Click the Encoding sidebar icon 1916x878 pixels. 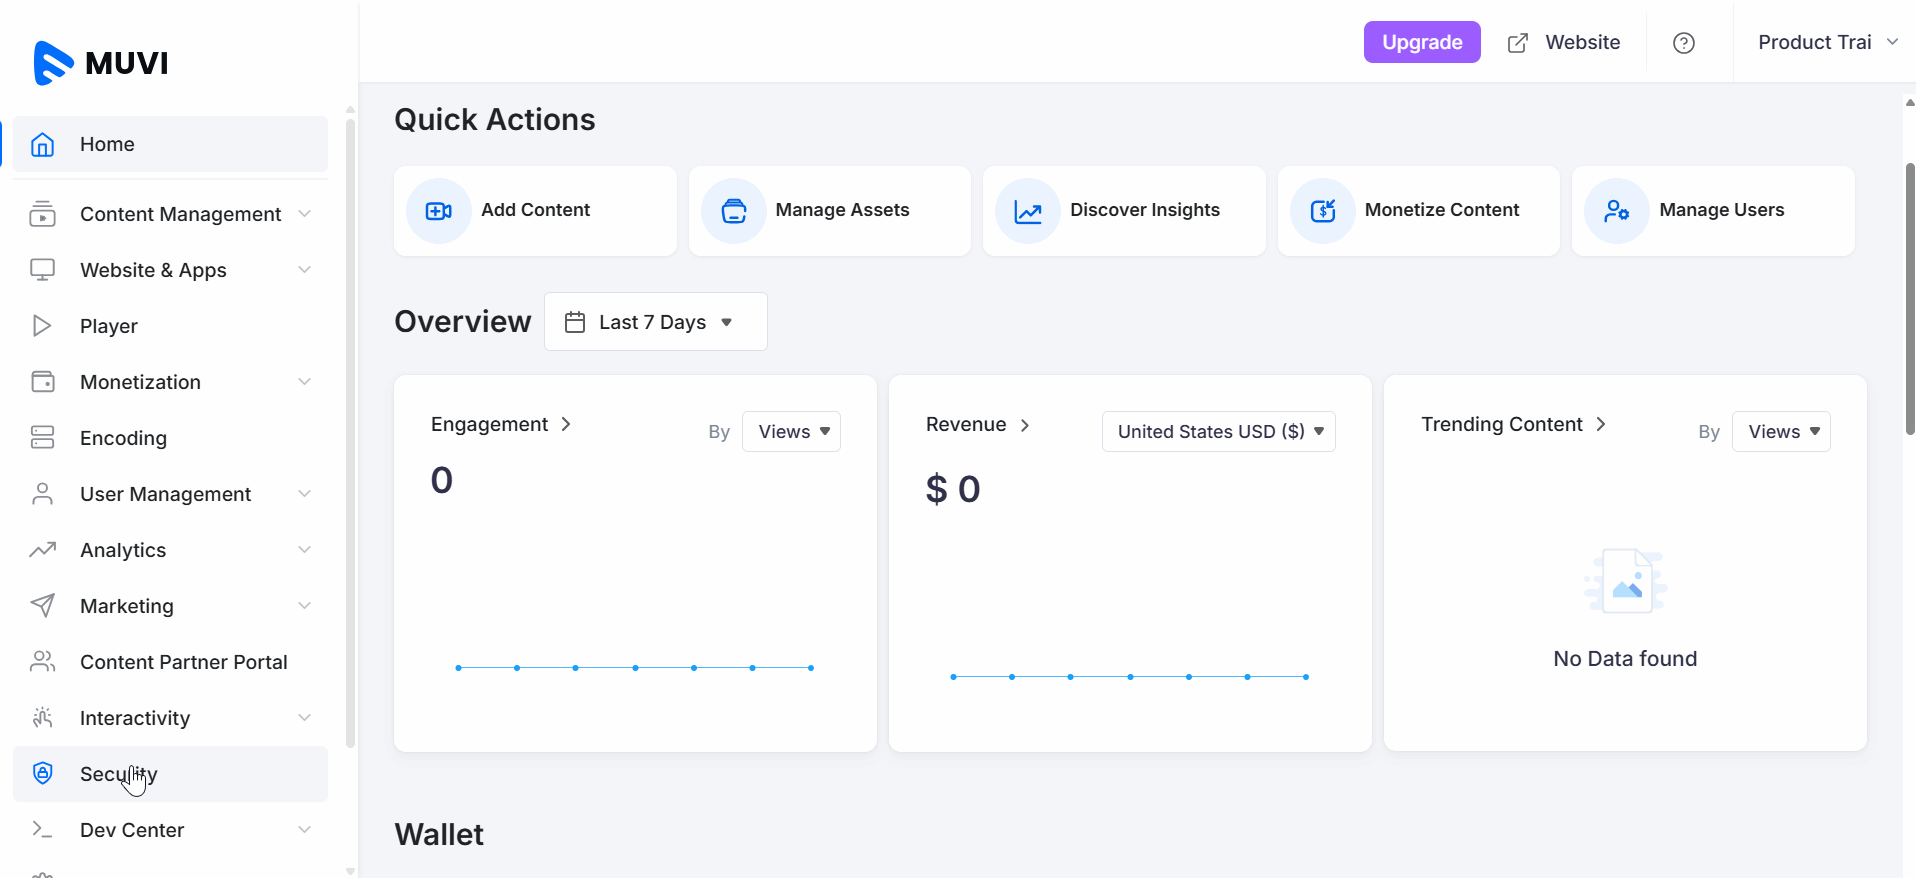42,438
